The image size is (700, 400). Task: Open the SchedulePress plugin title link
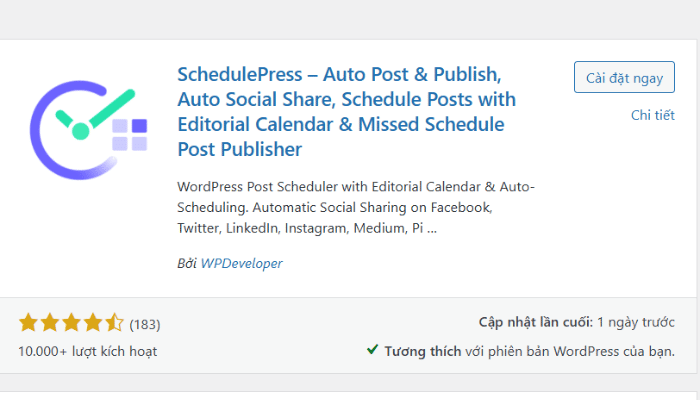tap(346, 112)
